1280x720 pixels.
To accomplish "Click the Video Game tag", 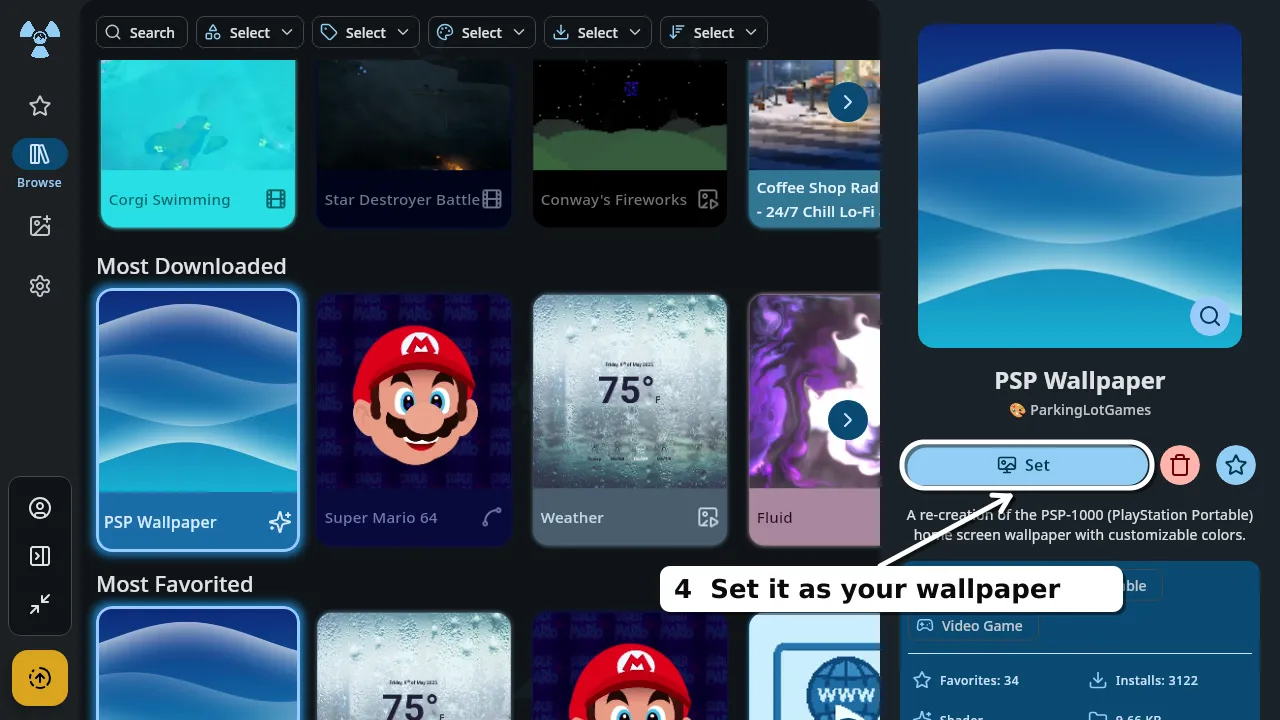I will (x=972, y=626).
